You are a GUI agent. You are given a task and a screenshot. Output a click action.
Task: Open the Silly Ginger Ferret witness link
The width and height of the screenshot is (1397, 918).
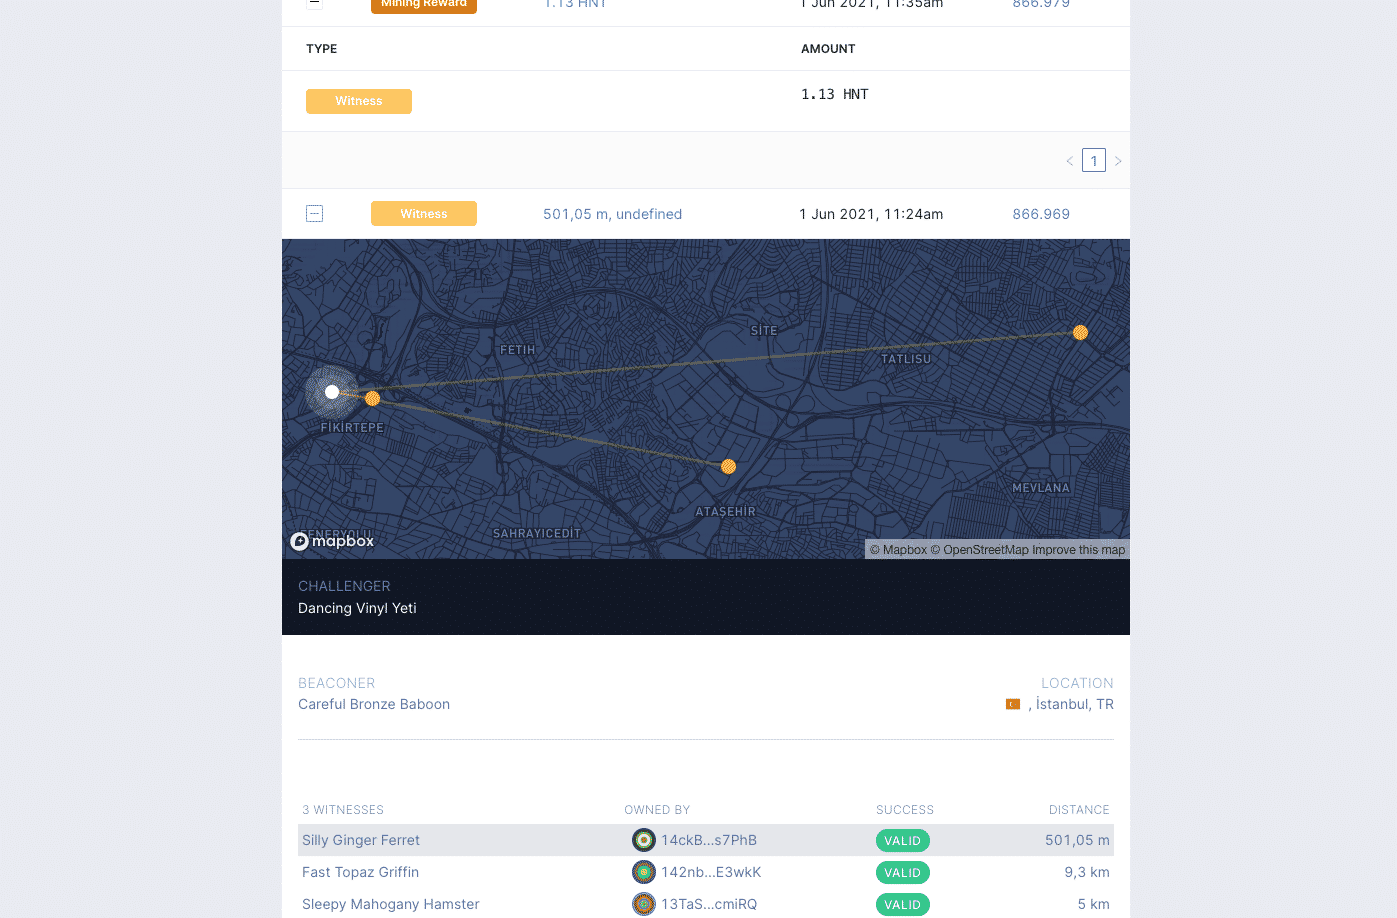[x=361, y=841]
